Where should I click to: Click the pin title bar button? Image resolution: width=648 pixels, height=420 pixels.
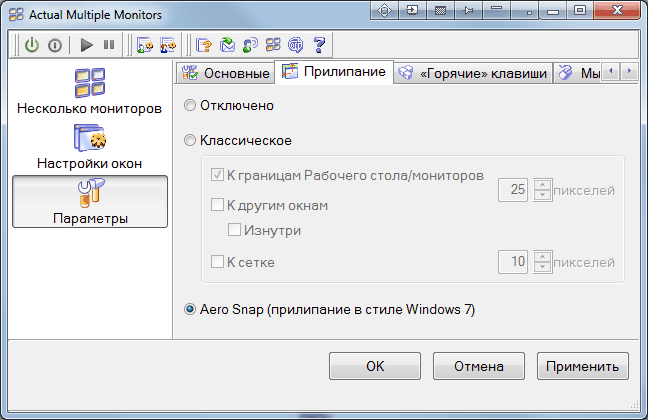coord(469,10)
